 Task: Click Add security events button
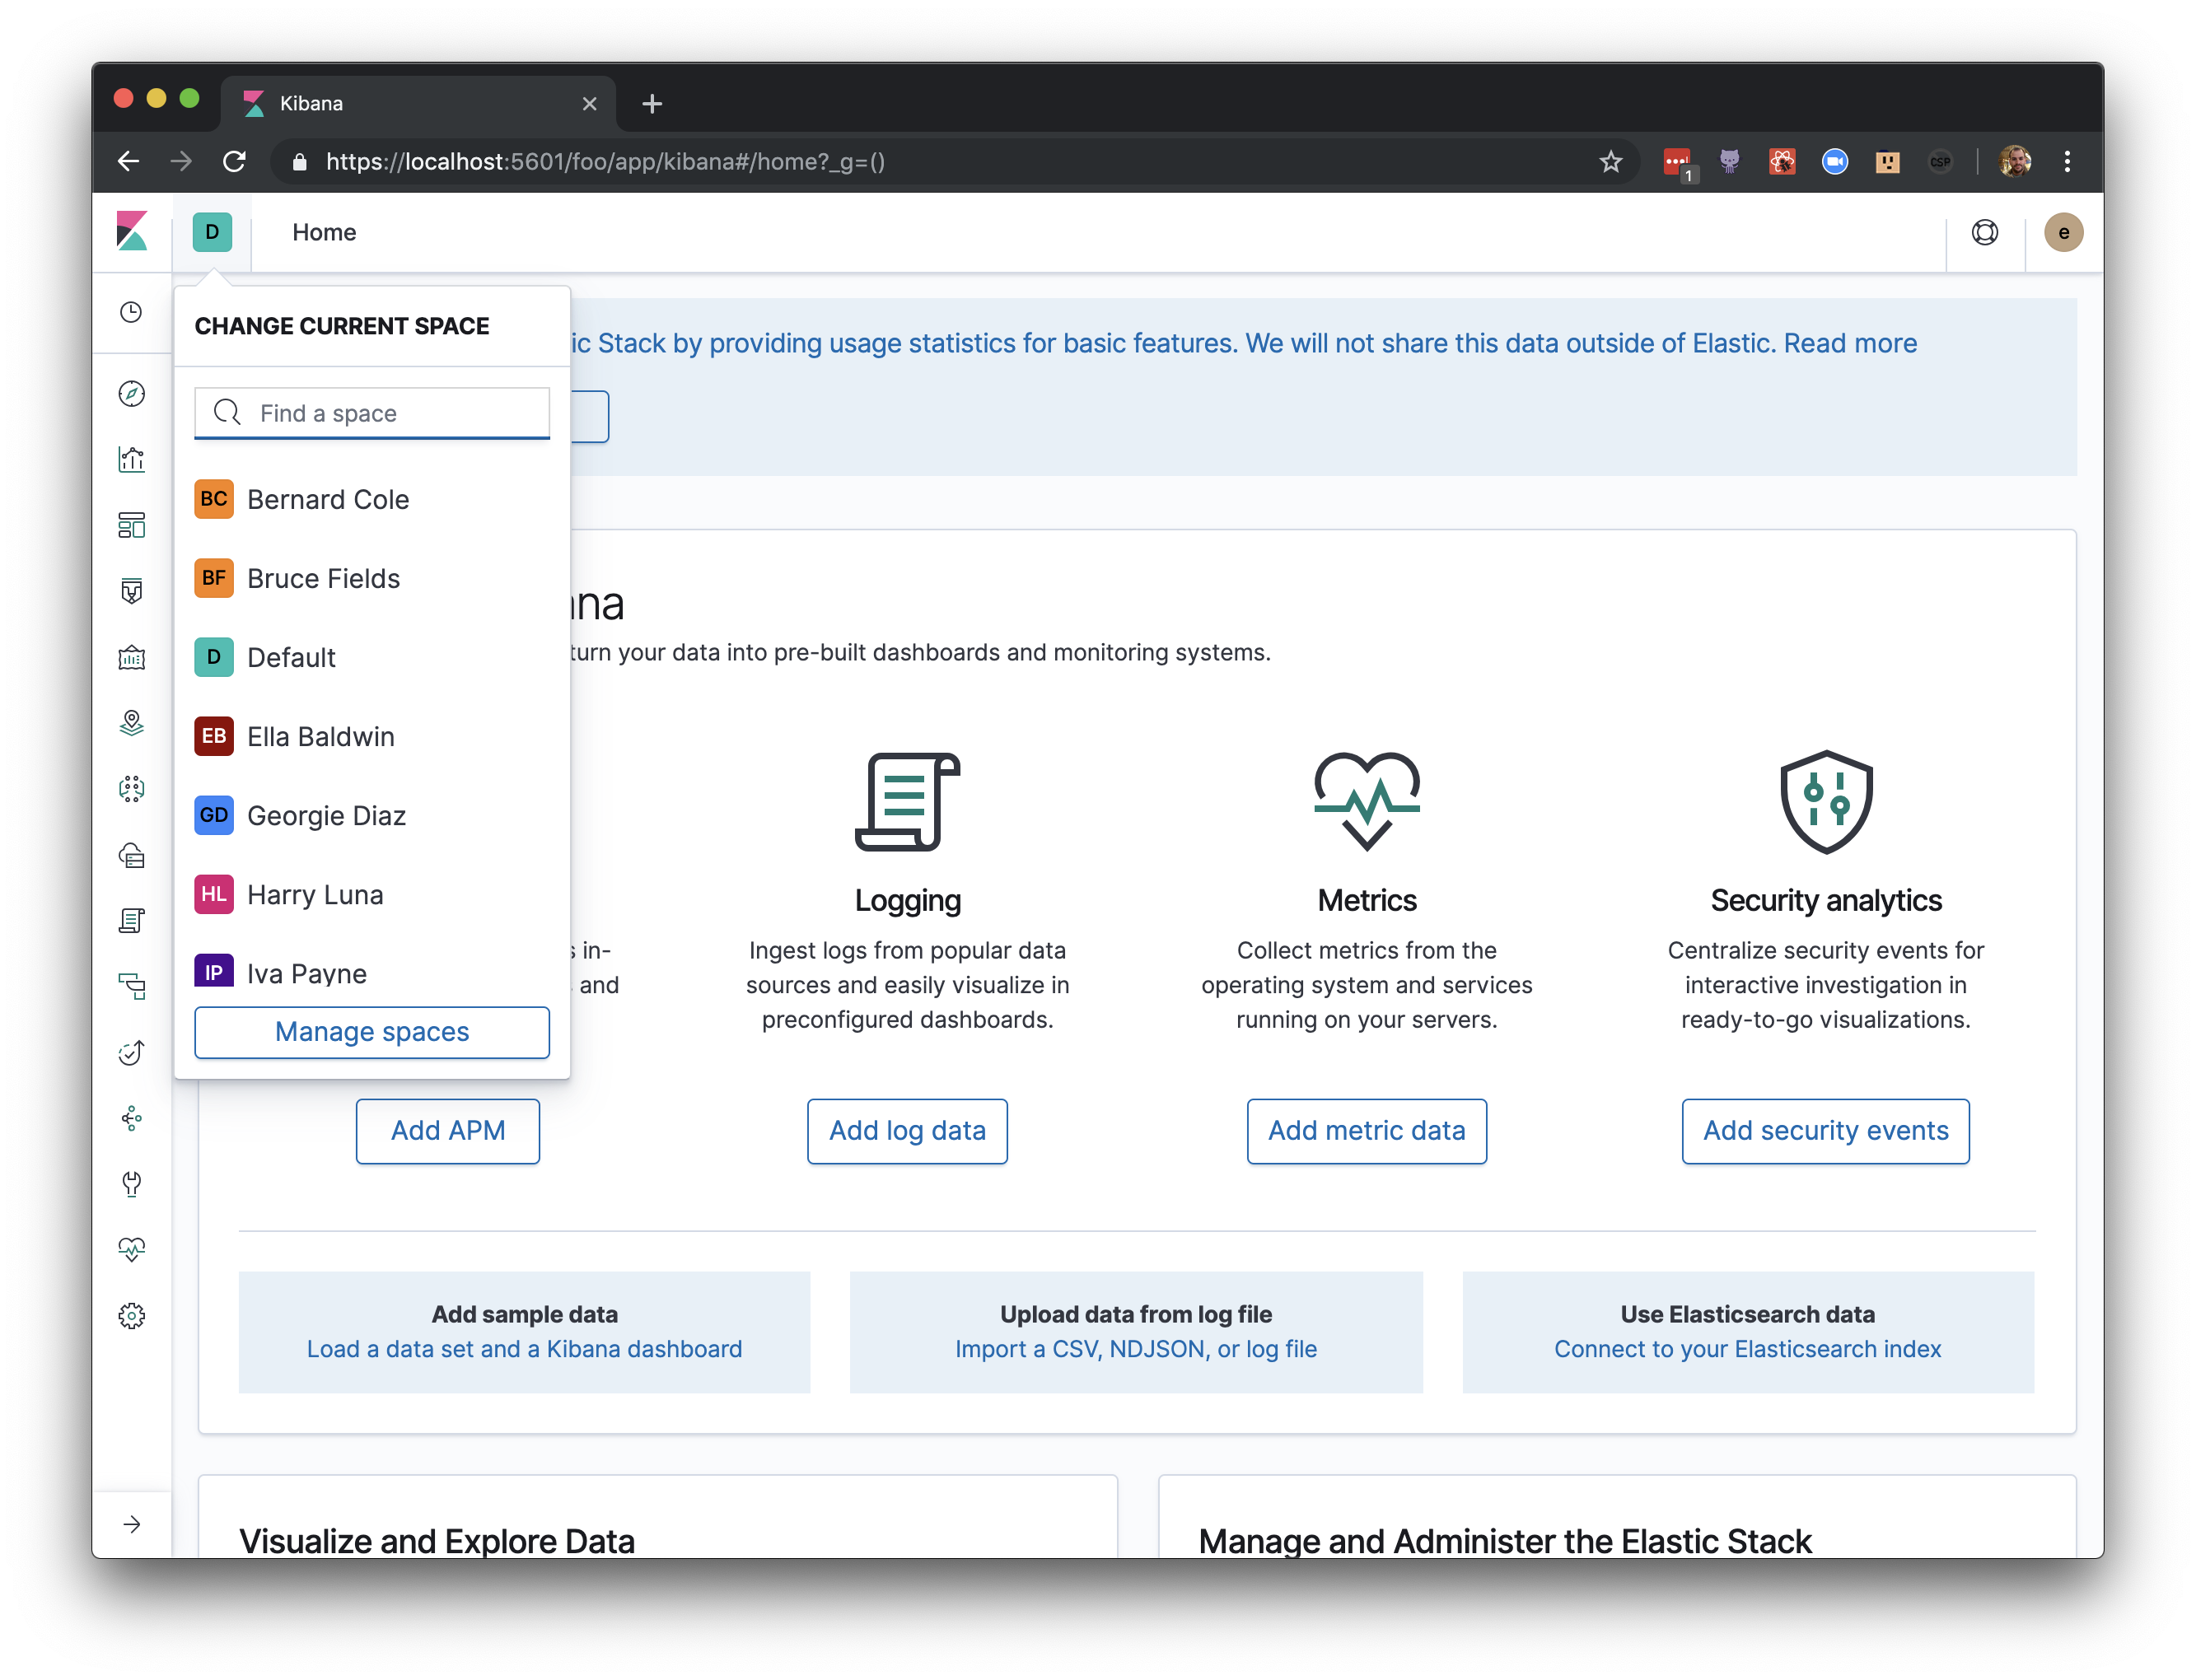1825,1131
